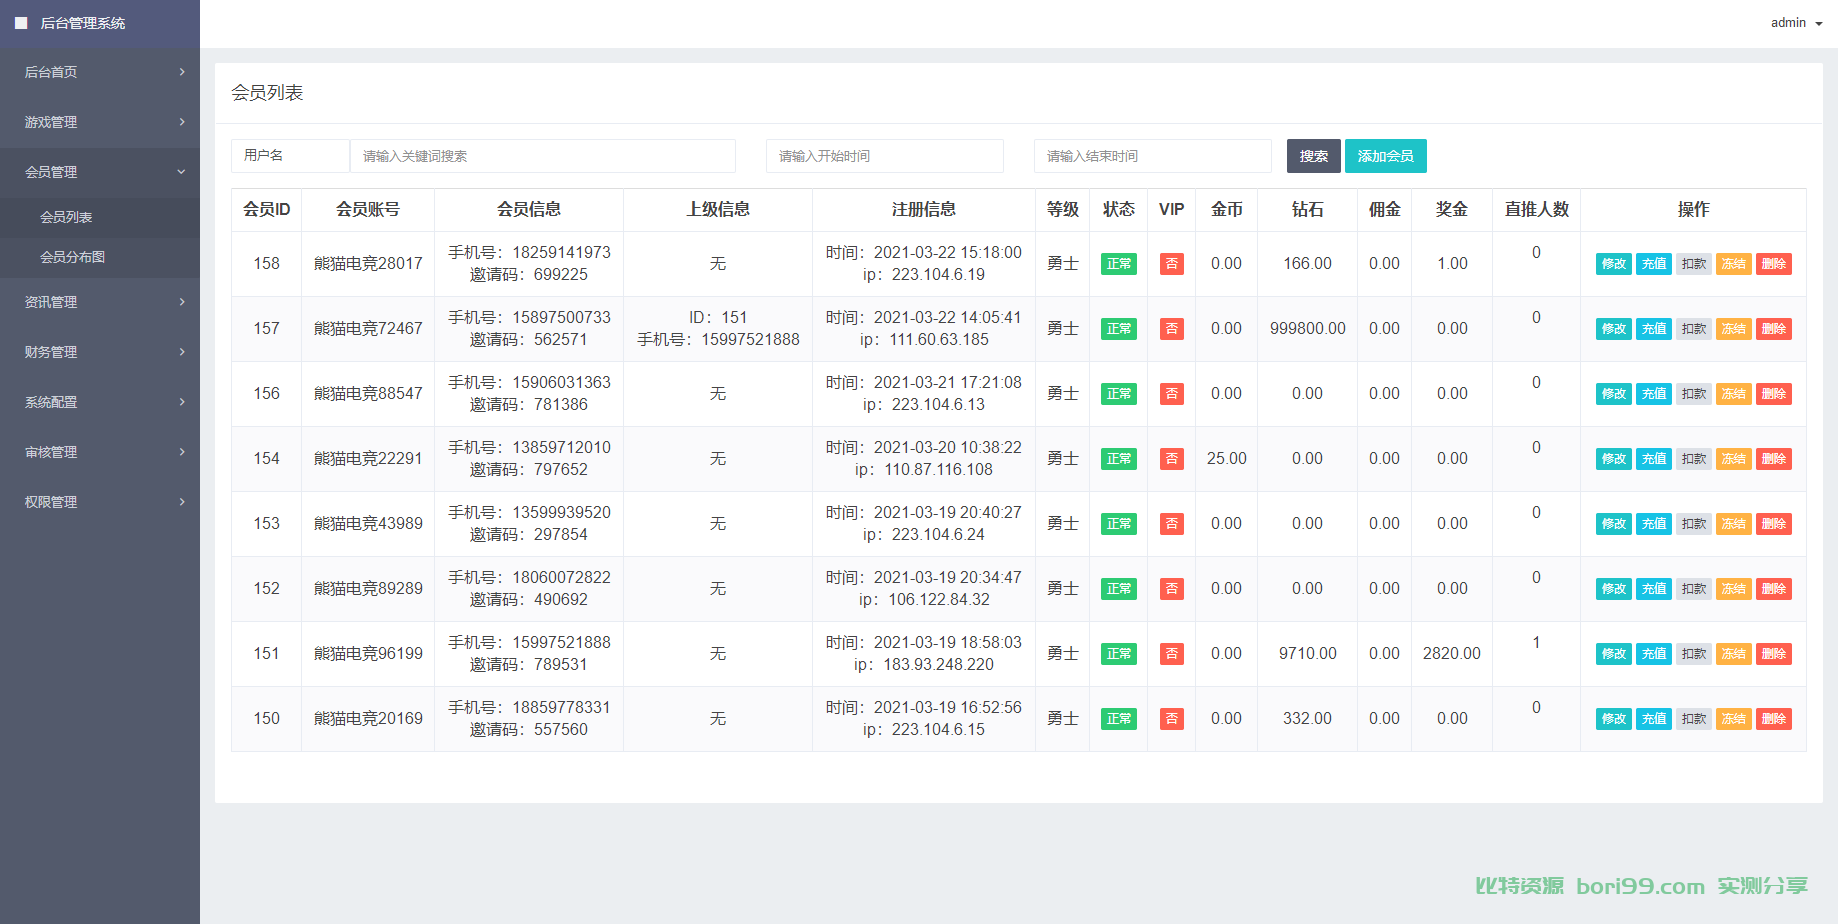Screen dimensions: 1838x924
Task: Click 冻结 for member ID 152
Action: point(1734,589)
